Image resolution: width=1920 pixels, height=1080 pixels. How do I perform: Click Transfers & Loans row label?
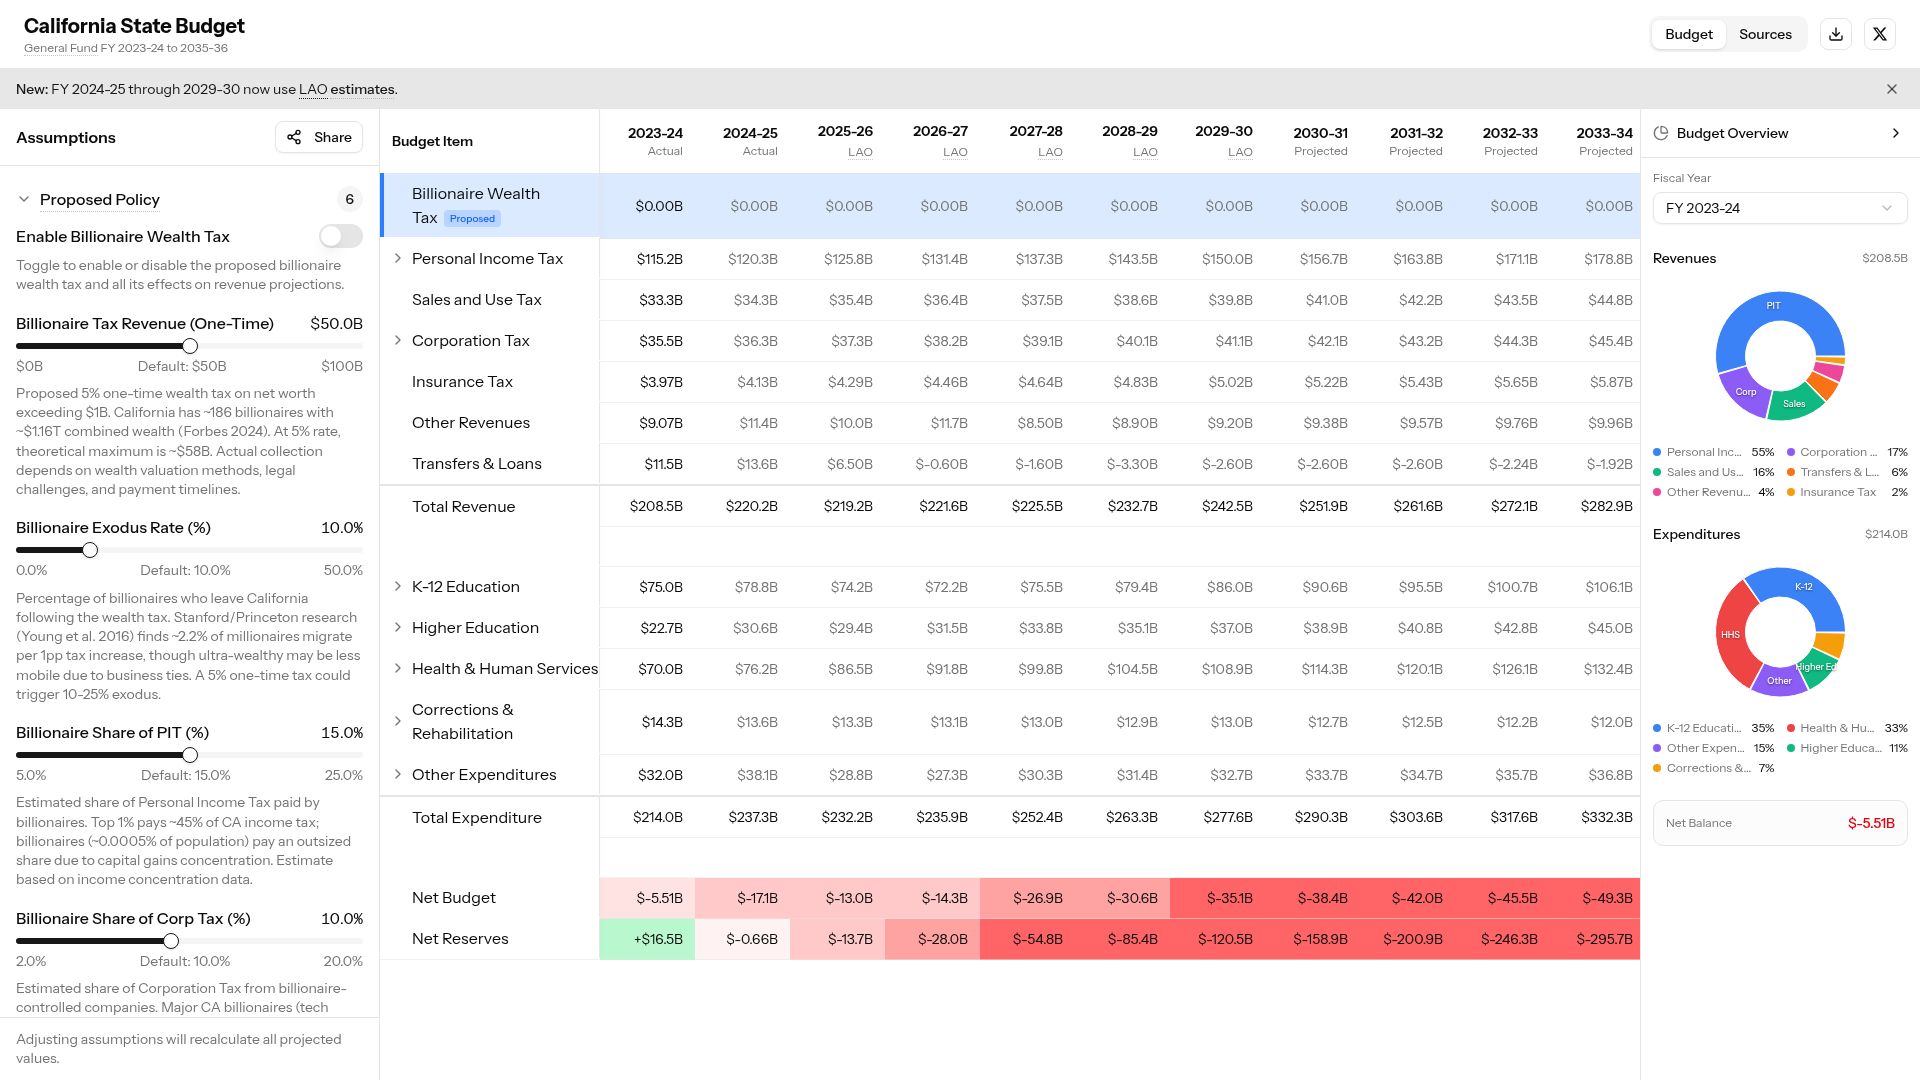(x=477, y=463)
